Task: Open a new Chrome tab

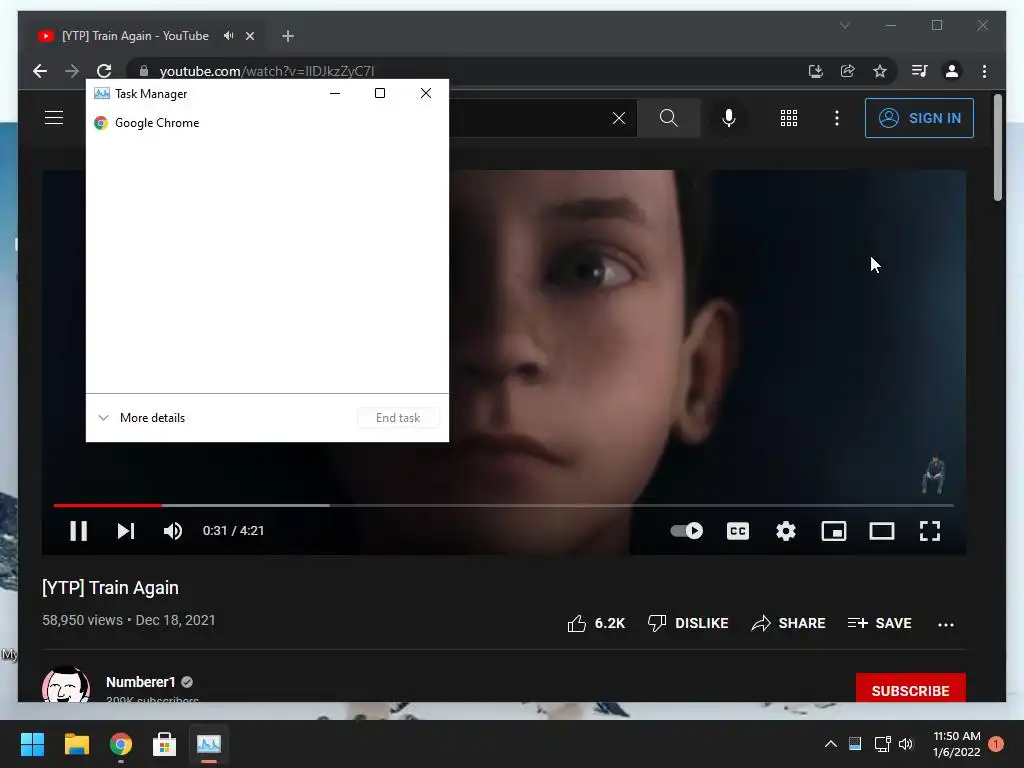Action: point(288,37)
